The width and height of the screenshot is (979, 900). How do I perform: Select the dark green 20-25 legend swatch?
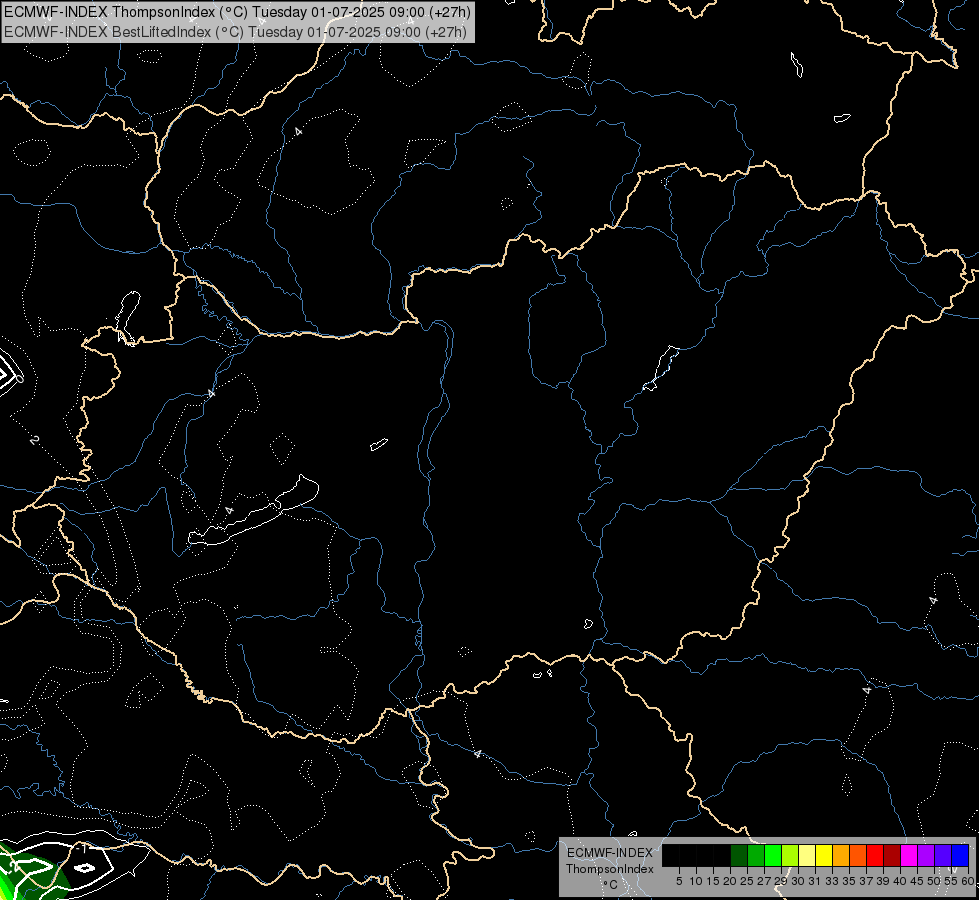coord(739,855)
